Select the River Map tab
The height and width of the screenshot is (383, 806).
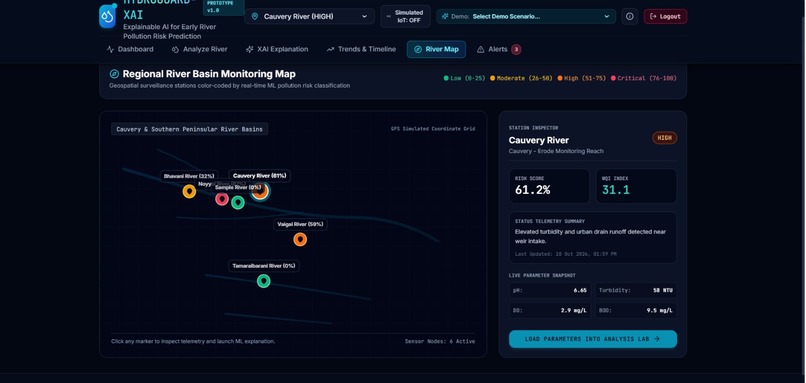[436, 49]
